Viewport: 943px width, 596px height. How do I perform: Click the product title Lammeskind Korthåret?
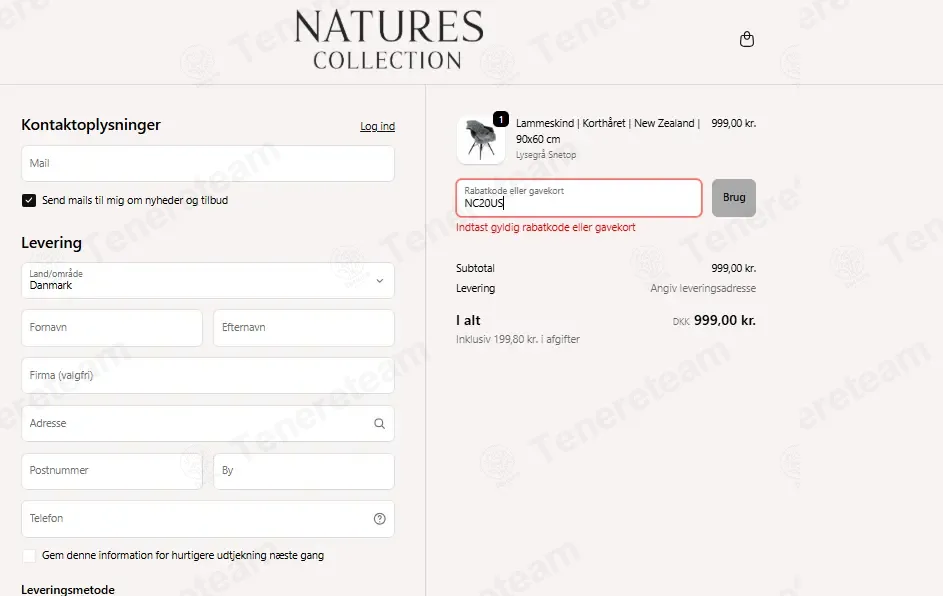click(x=607, y=131)
